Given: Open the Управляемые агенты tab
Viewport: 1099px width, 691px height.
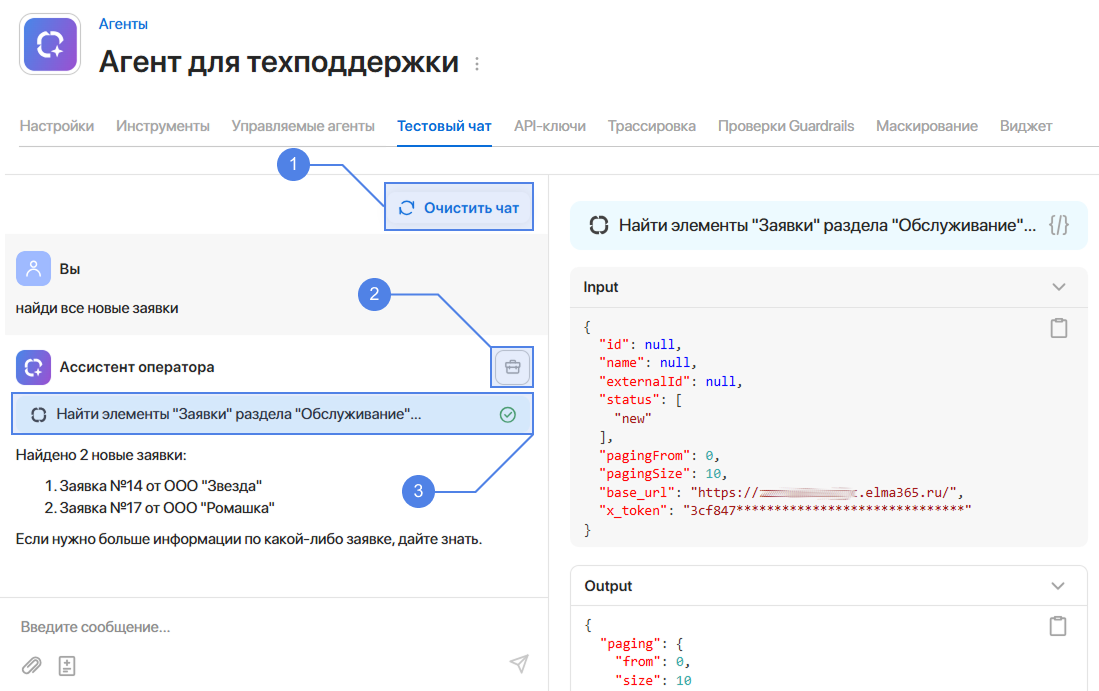Looking at the screenshot, I should pos(303,126).
